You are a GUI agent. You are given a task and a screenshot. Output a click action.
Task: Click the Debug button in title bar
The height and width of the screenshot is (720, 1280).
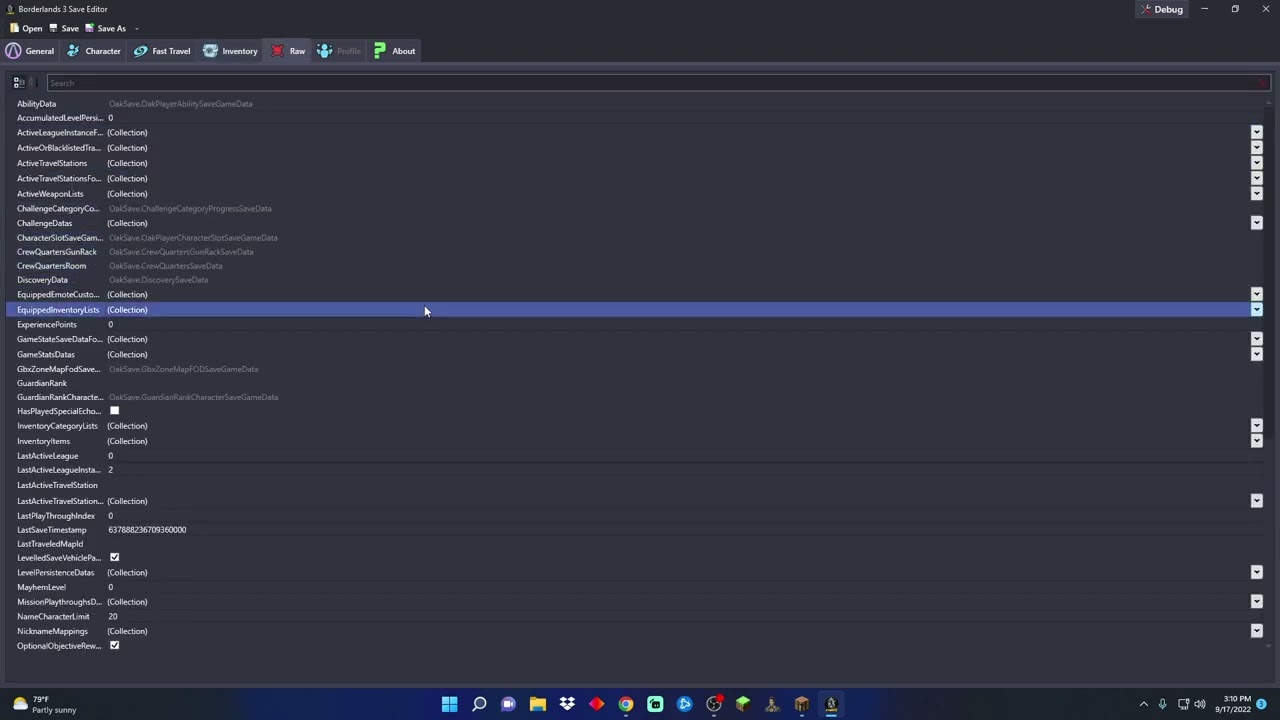click(1161, 9)
